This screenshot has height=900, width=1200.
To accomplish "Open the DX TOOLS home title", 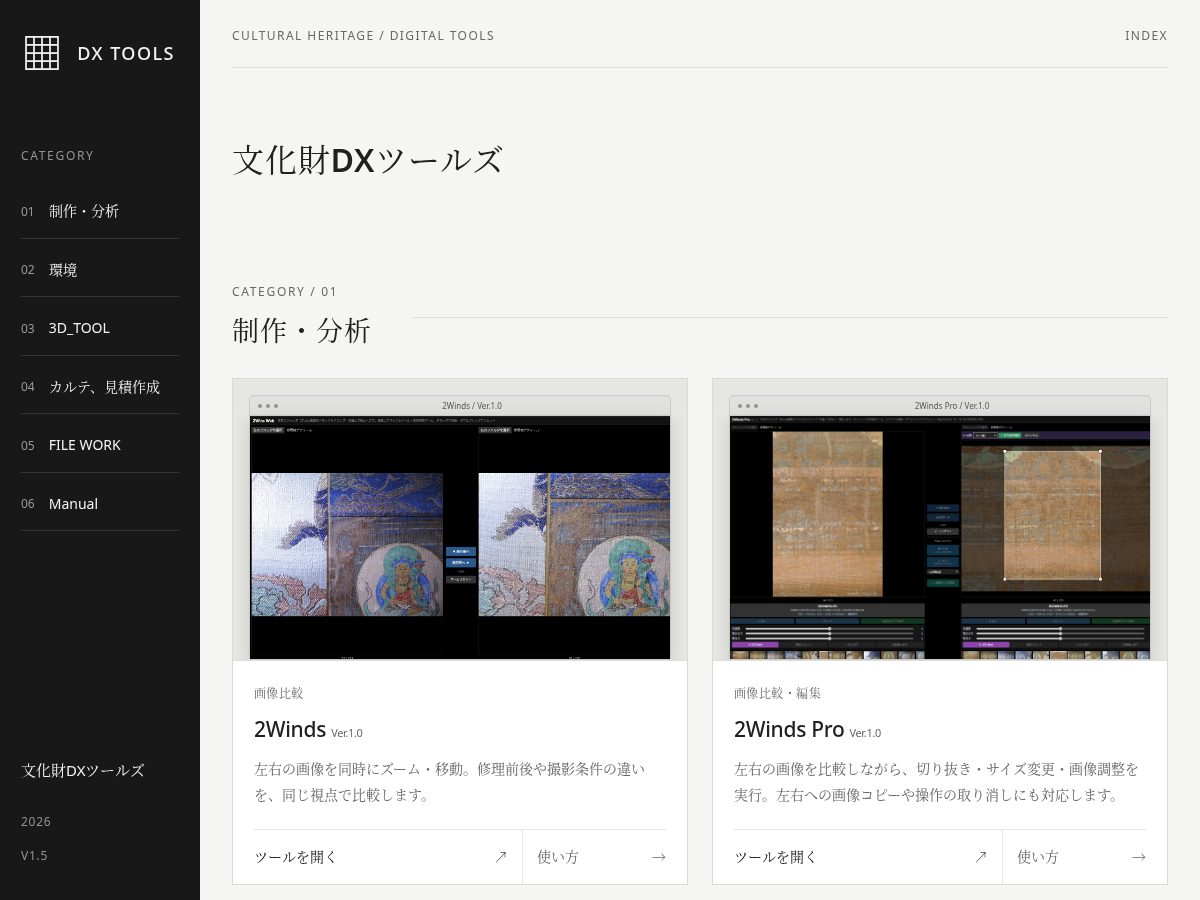I will coord(126,54).
